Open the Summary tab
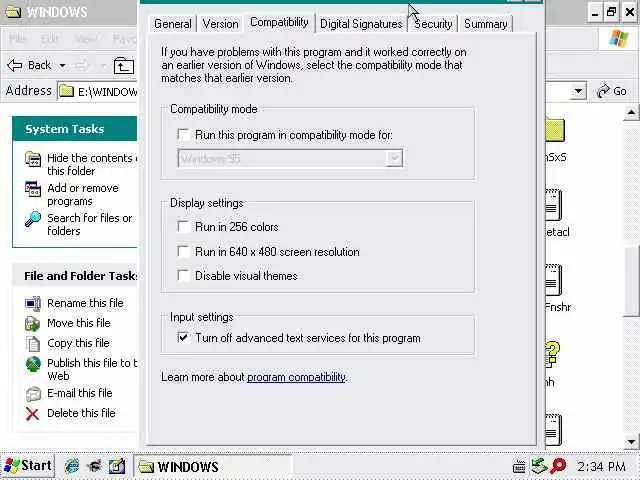 click(485, 24)
